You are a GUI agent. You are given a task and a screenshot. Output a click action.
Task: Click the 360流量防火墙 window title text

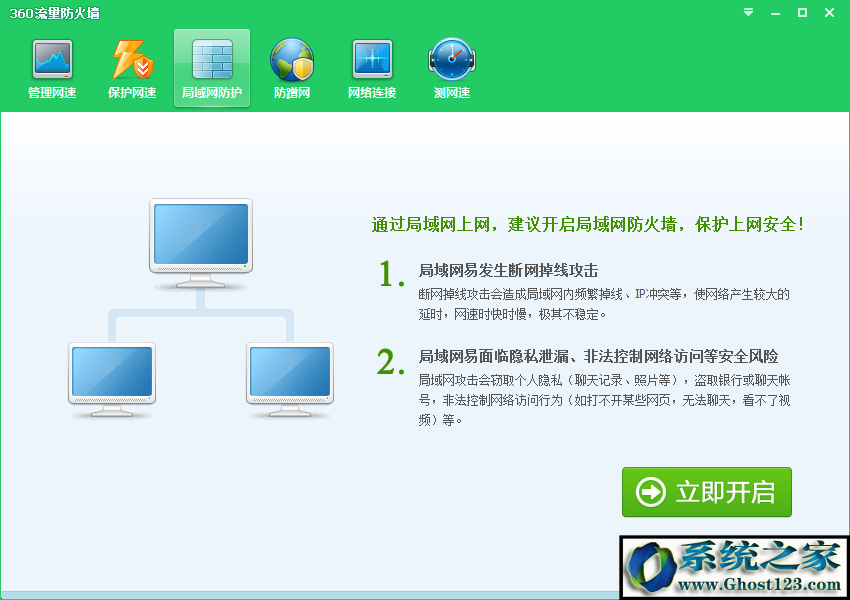(55, 14)
